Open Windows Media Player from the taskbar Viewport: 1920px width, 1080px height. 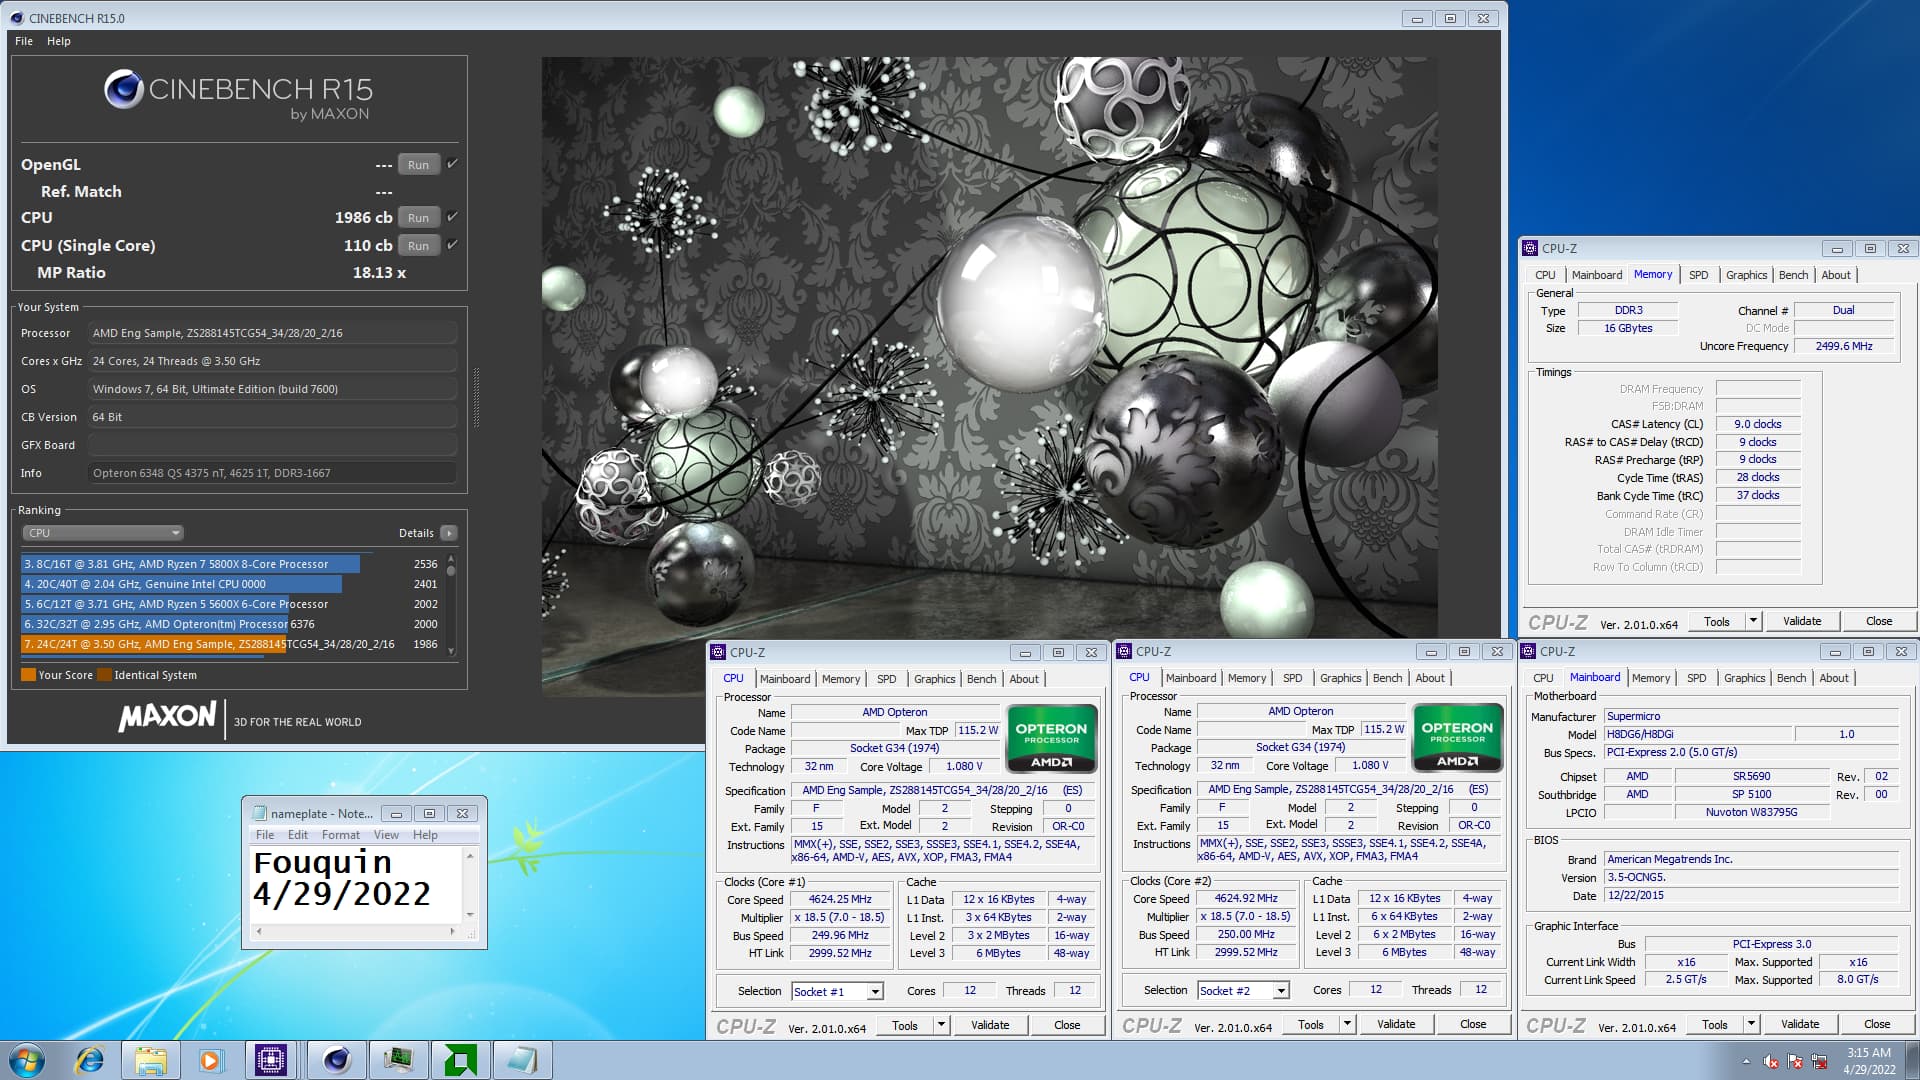[x=210, y=1060]
